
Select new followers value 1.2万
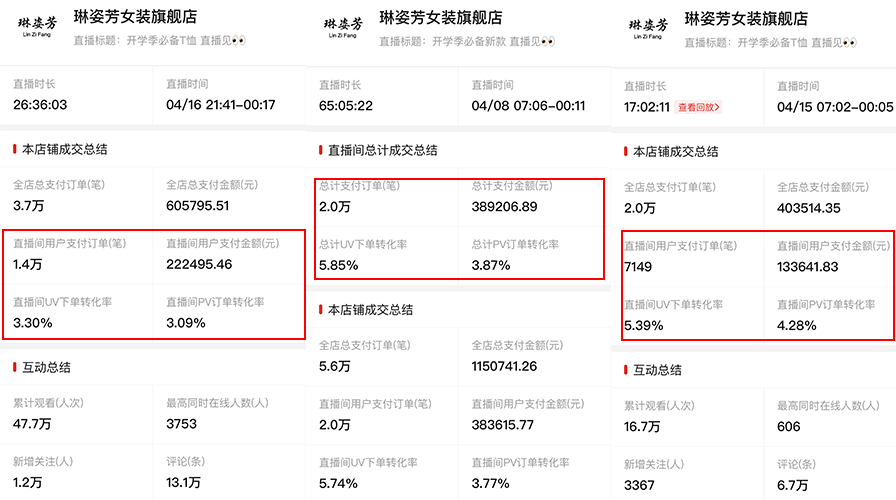point(27,483)
